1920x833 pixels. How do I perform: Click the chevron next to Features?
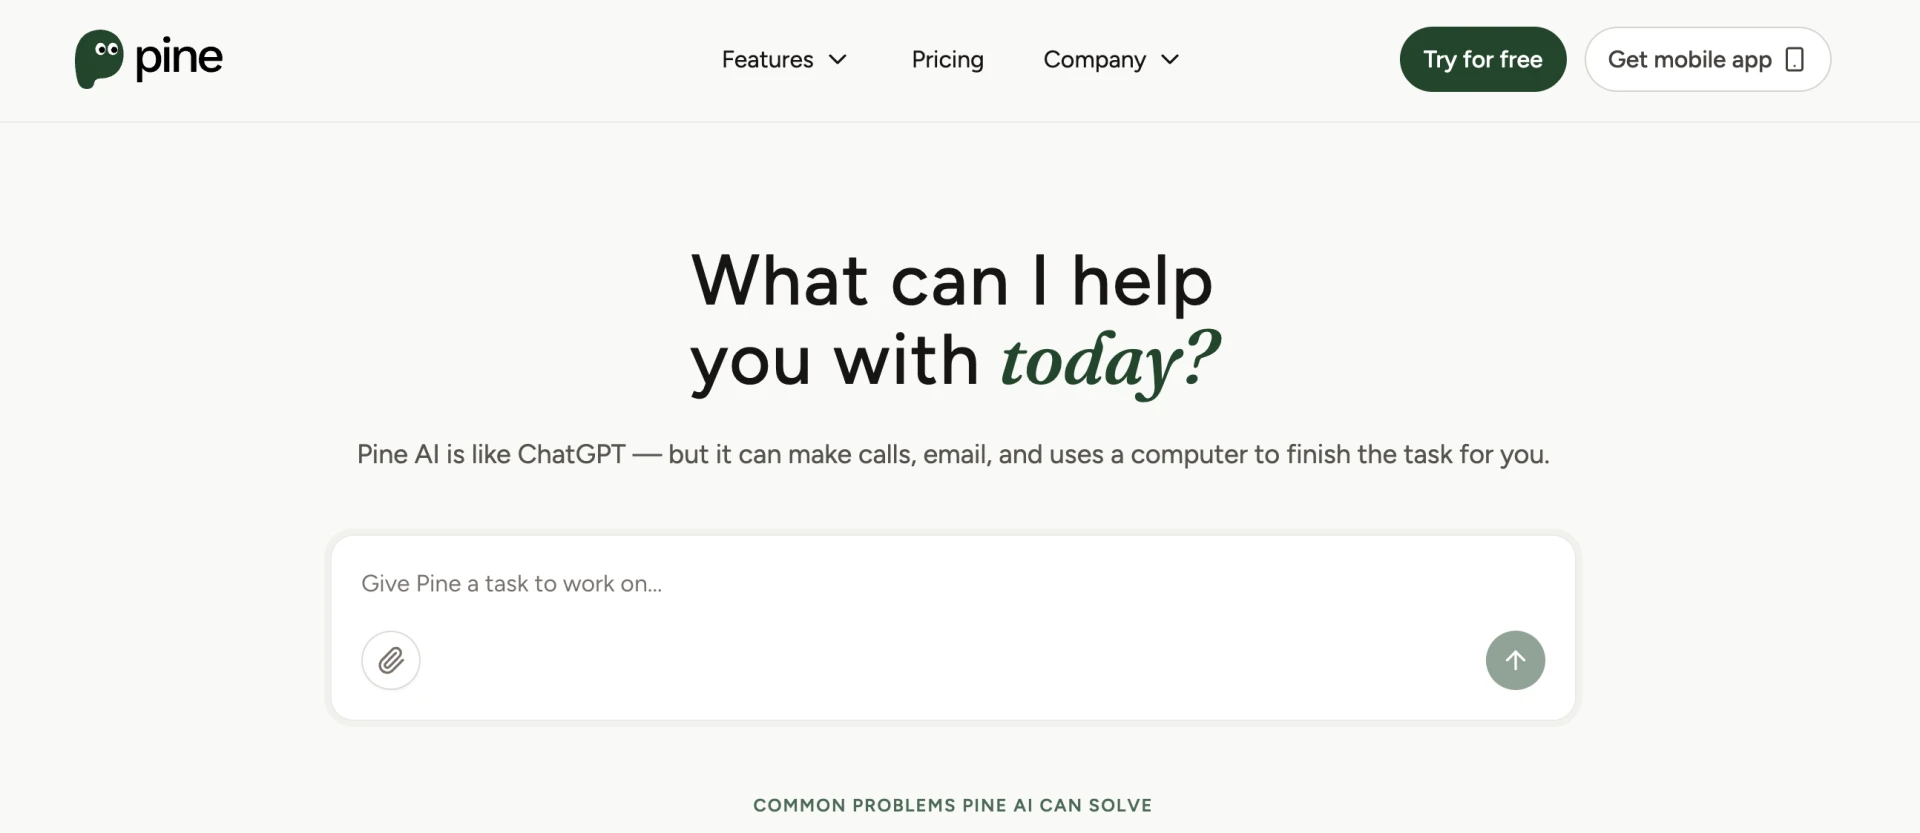838,60
